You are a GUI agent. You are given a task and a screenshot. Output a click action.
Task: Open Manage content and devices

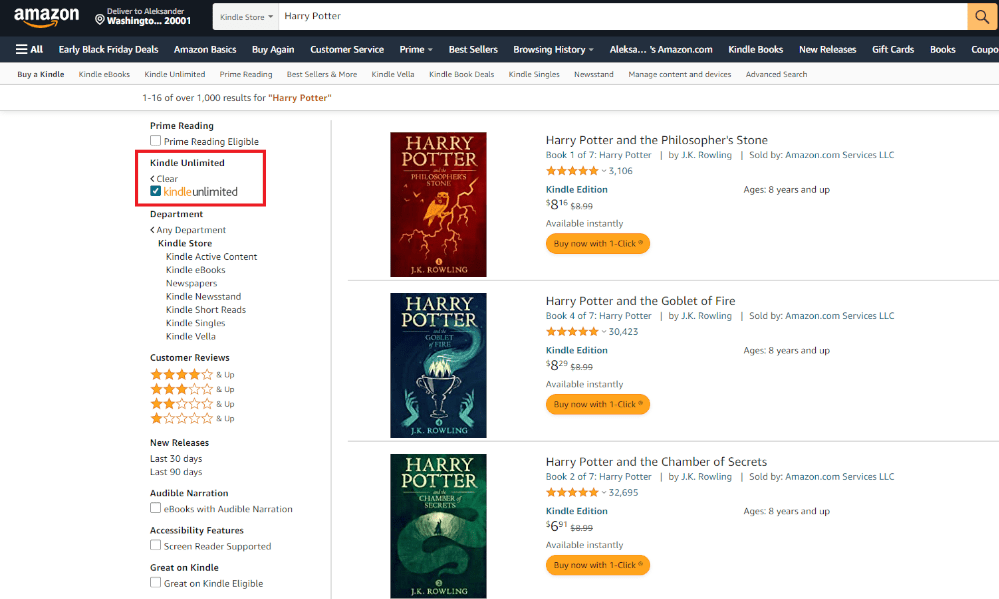tap(680, 75)
